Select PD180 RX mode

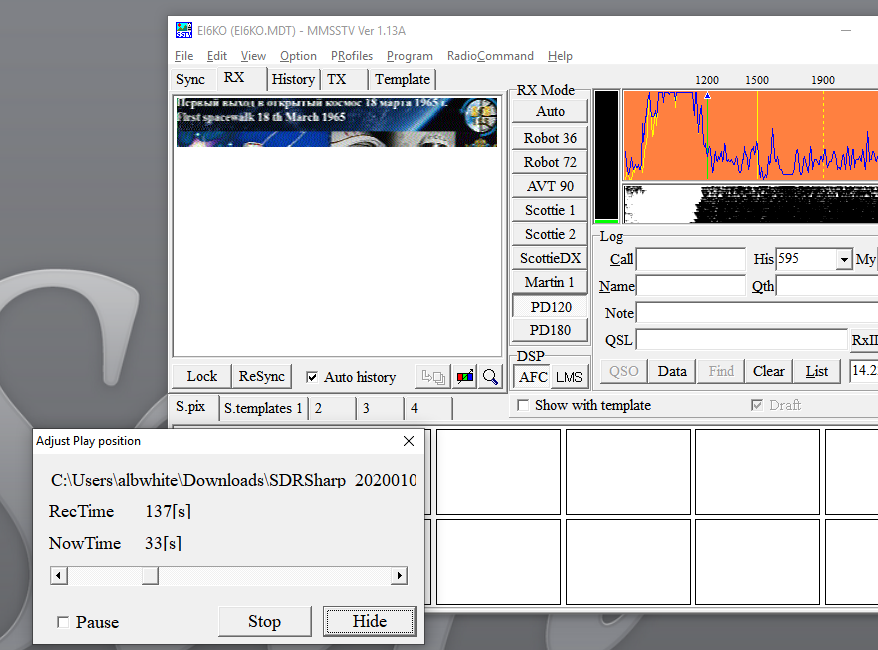coord(550,330)
